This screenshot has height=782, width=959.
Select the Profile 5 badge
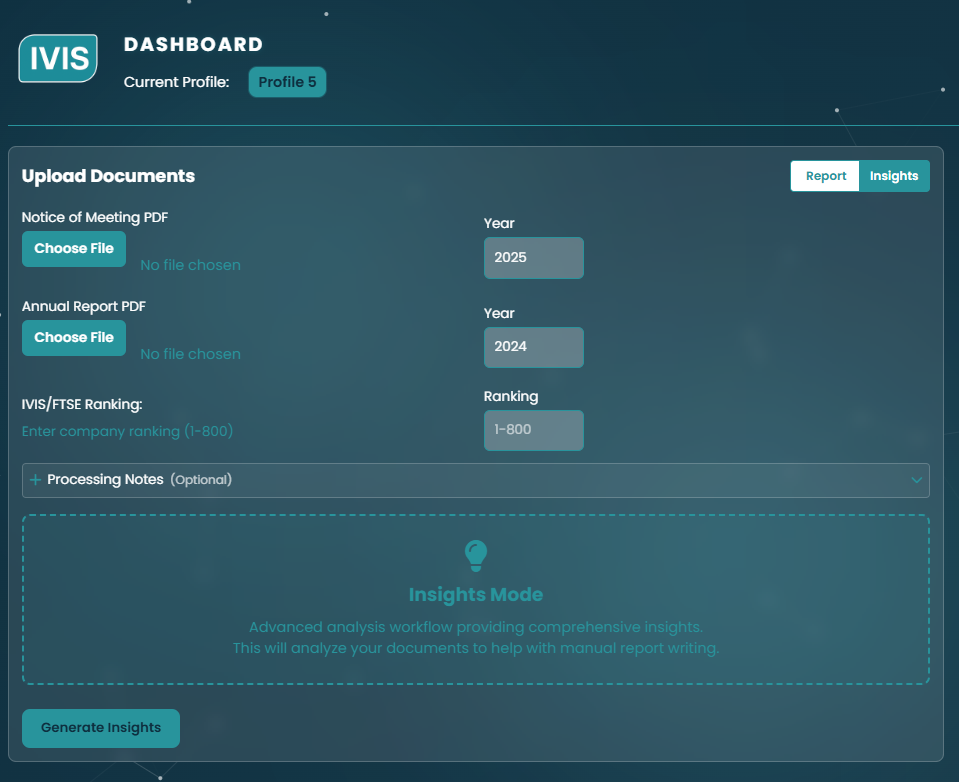tap(287, 82)
